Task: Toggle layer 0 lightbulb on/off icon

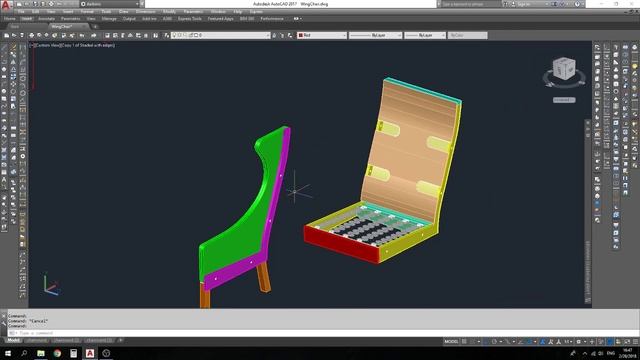Action: 174,36
